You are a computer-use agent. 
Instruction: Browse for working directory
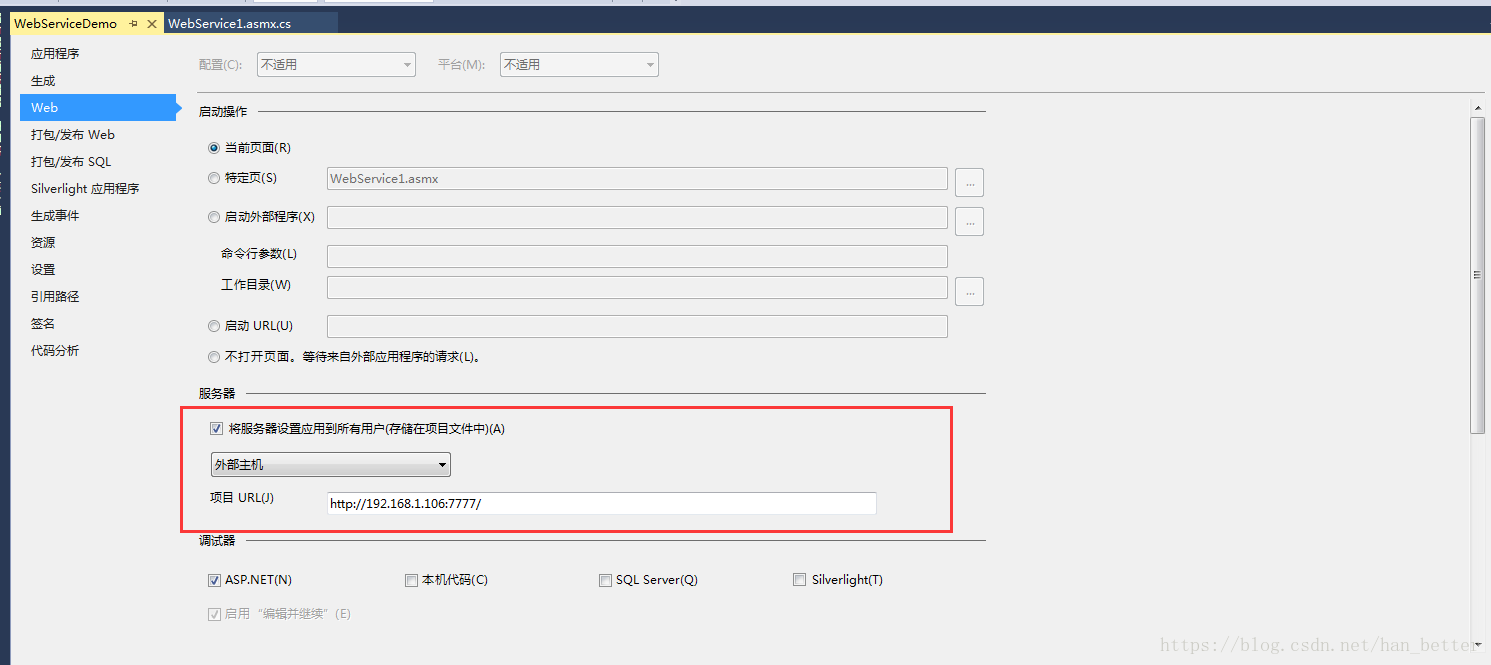tap(969, 291)
